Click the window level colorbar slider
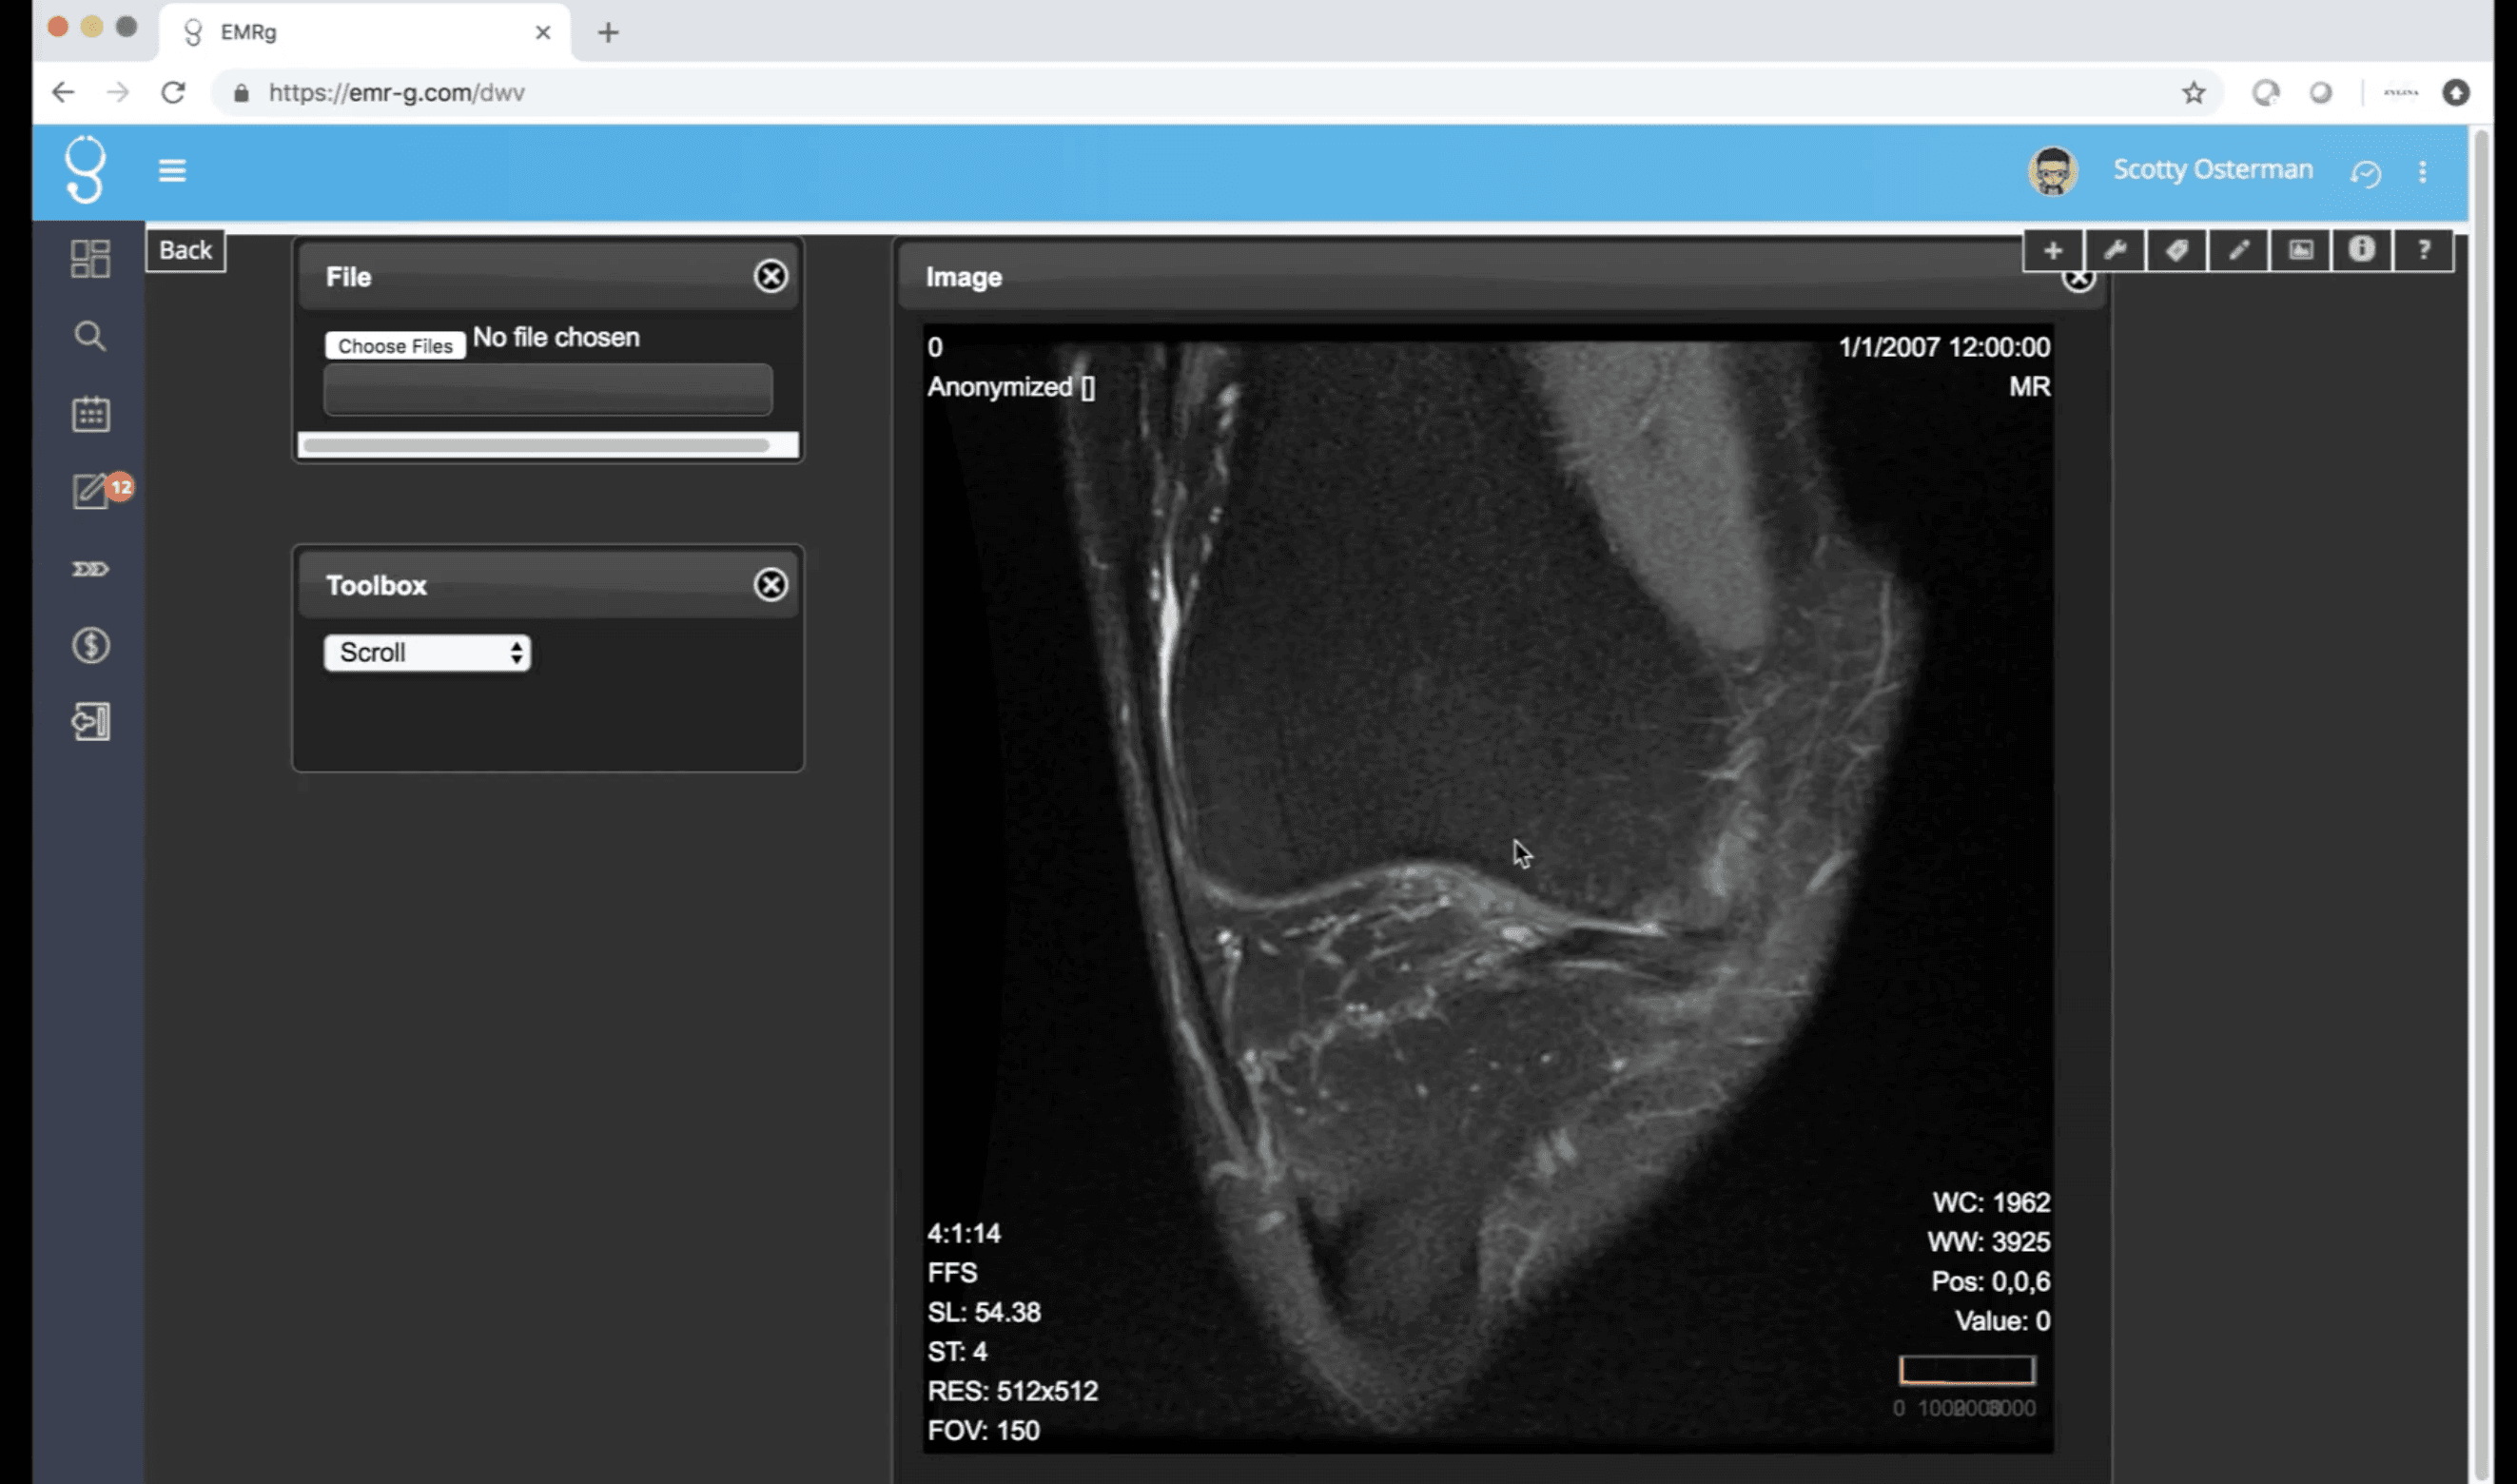 (x=1966, y=1370)
